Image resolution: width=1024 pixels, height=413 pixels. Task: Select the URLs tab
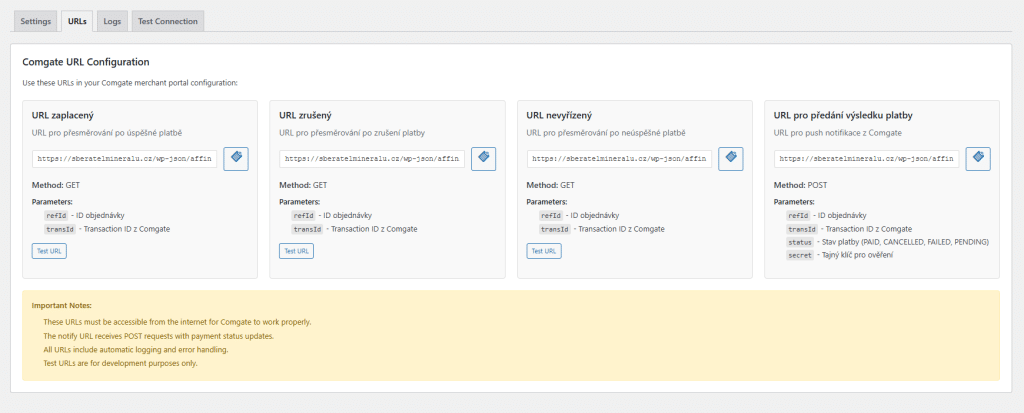tap(77, 21)
